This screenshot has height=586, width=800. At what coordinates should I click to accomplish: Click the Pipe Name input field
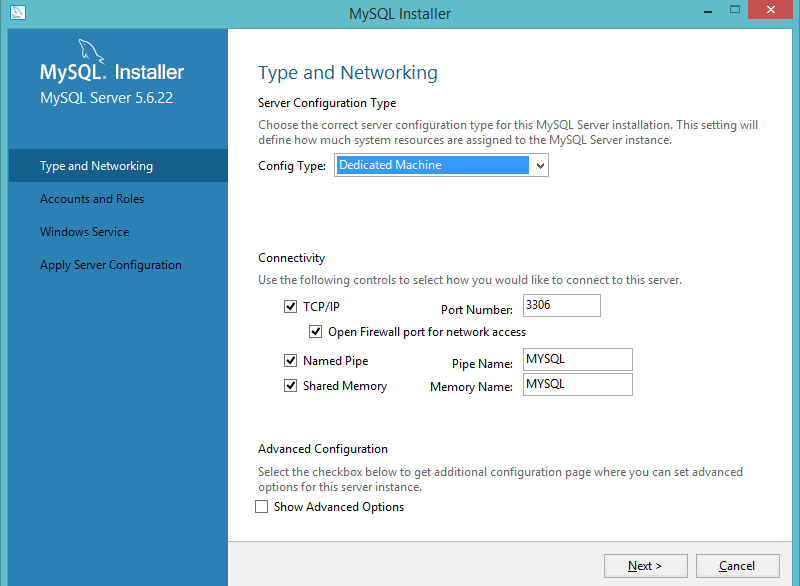coord(578,360)
